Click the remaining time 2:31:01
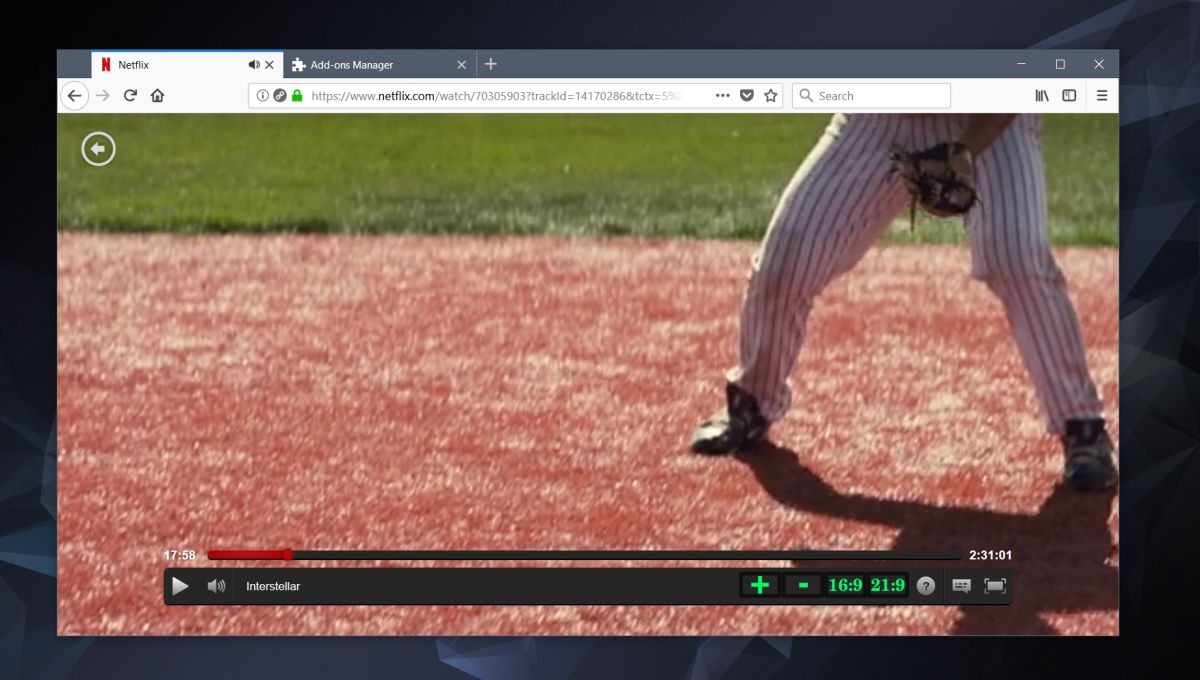1200x680 pixels. pyautogui.click(x=990, y=555)
